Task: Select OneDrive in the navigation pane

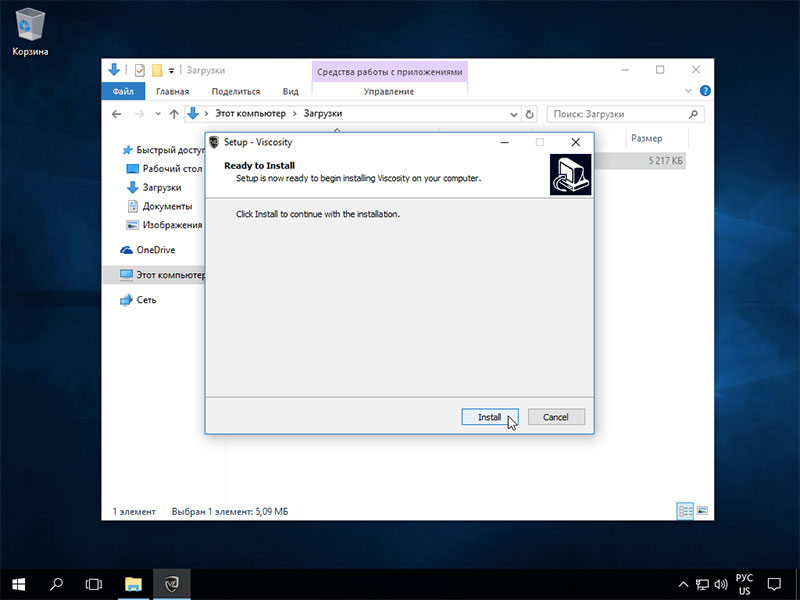Action: pyautogui.click(x=148, y=250)
